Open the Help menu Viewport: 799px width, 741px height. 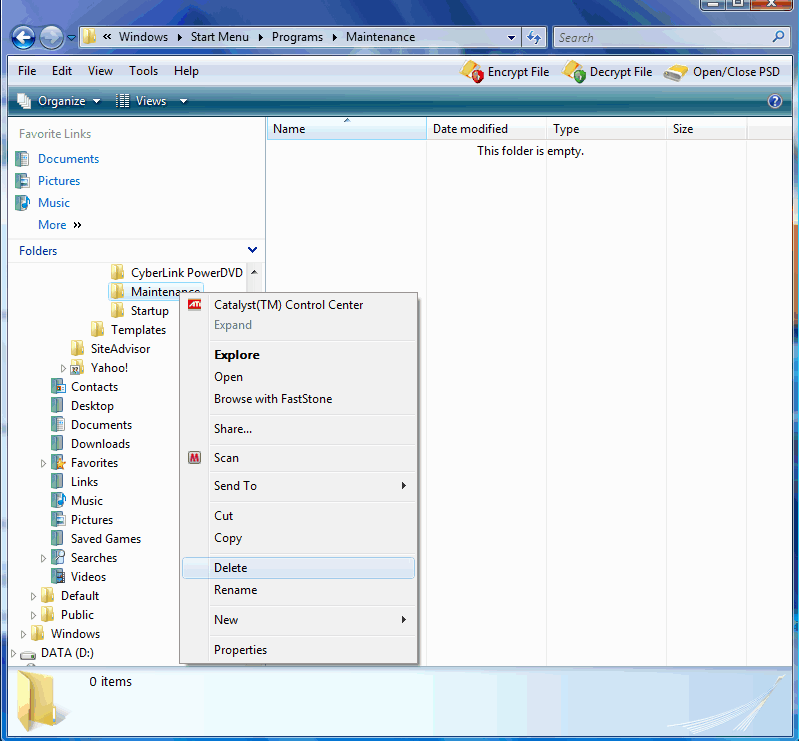click(x=186, y=71)
